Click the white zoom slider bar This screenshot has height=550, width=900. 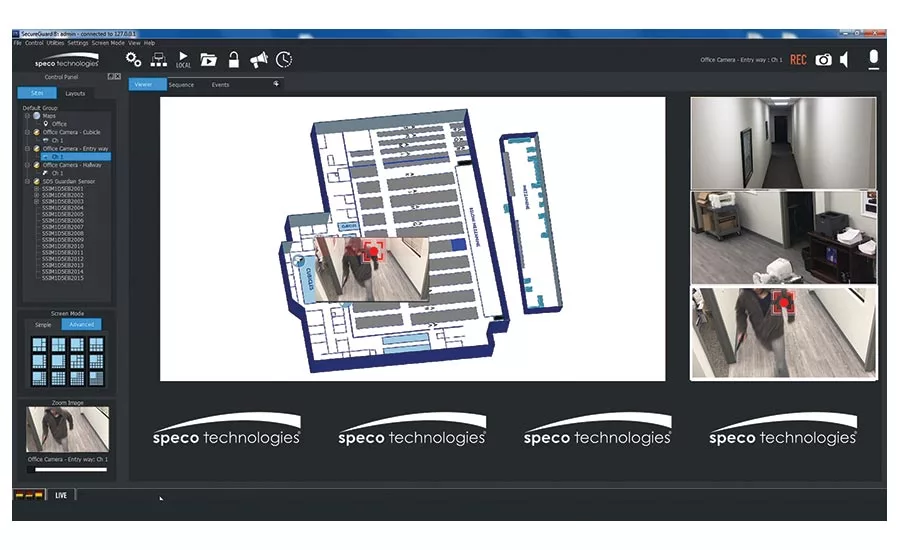click(x=70, y=468)
